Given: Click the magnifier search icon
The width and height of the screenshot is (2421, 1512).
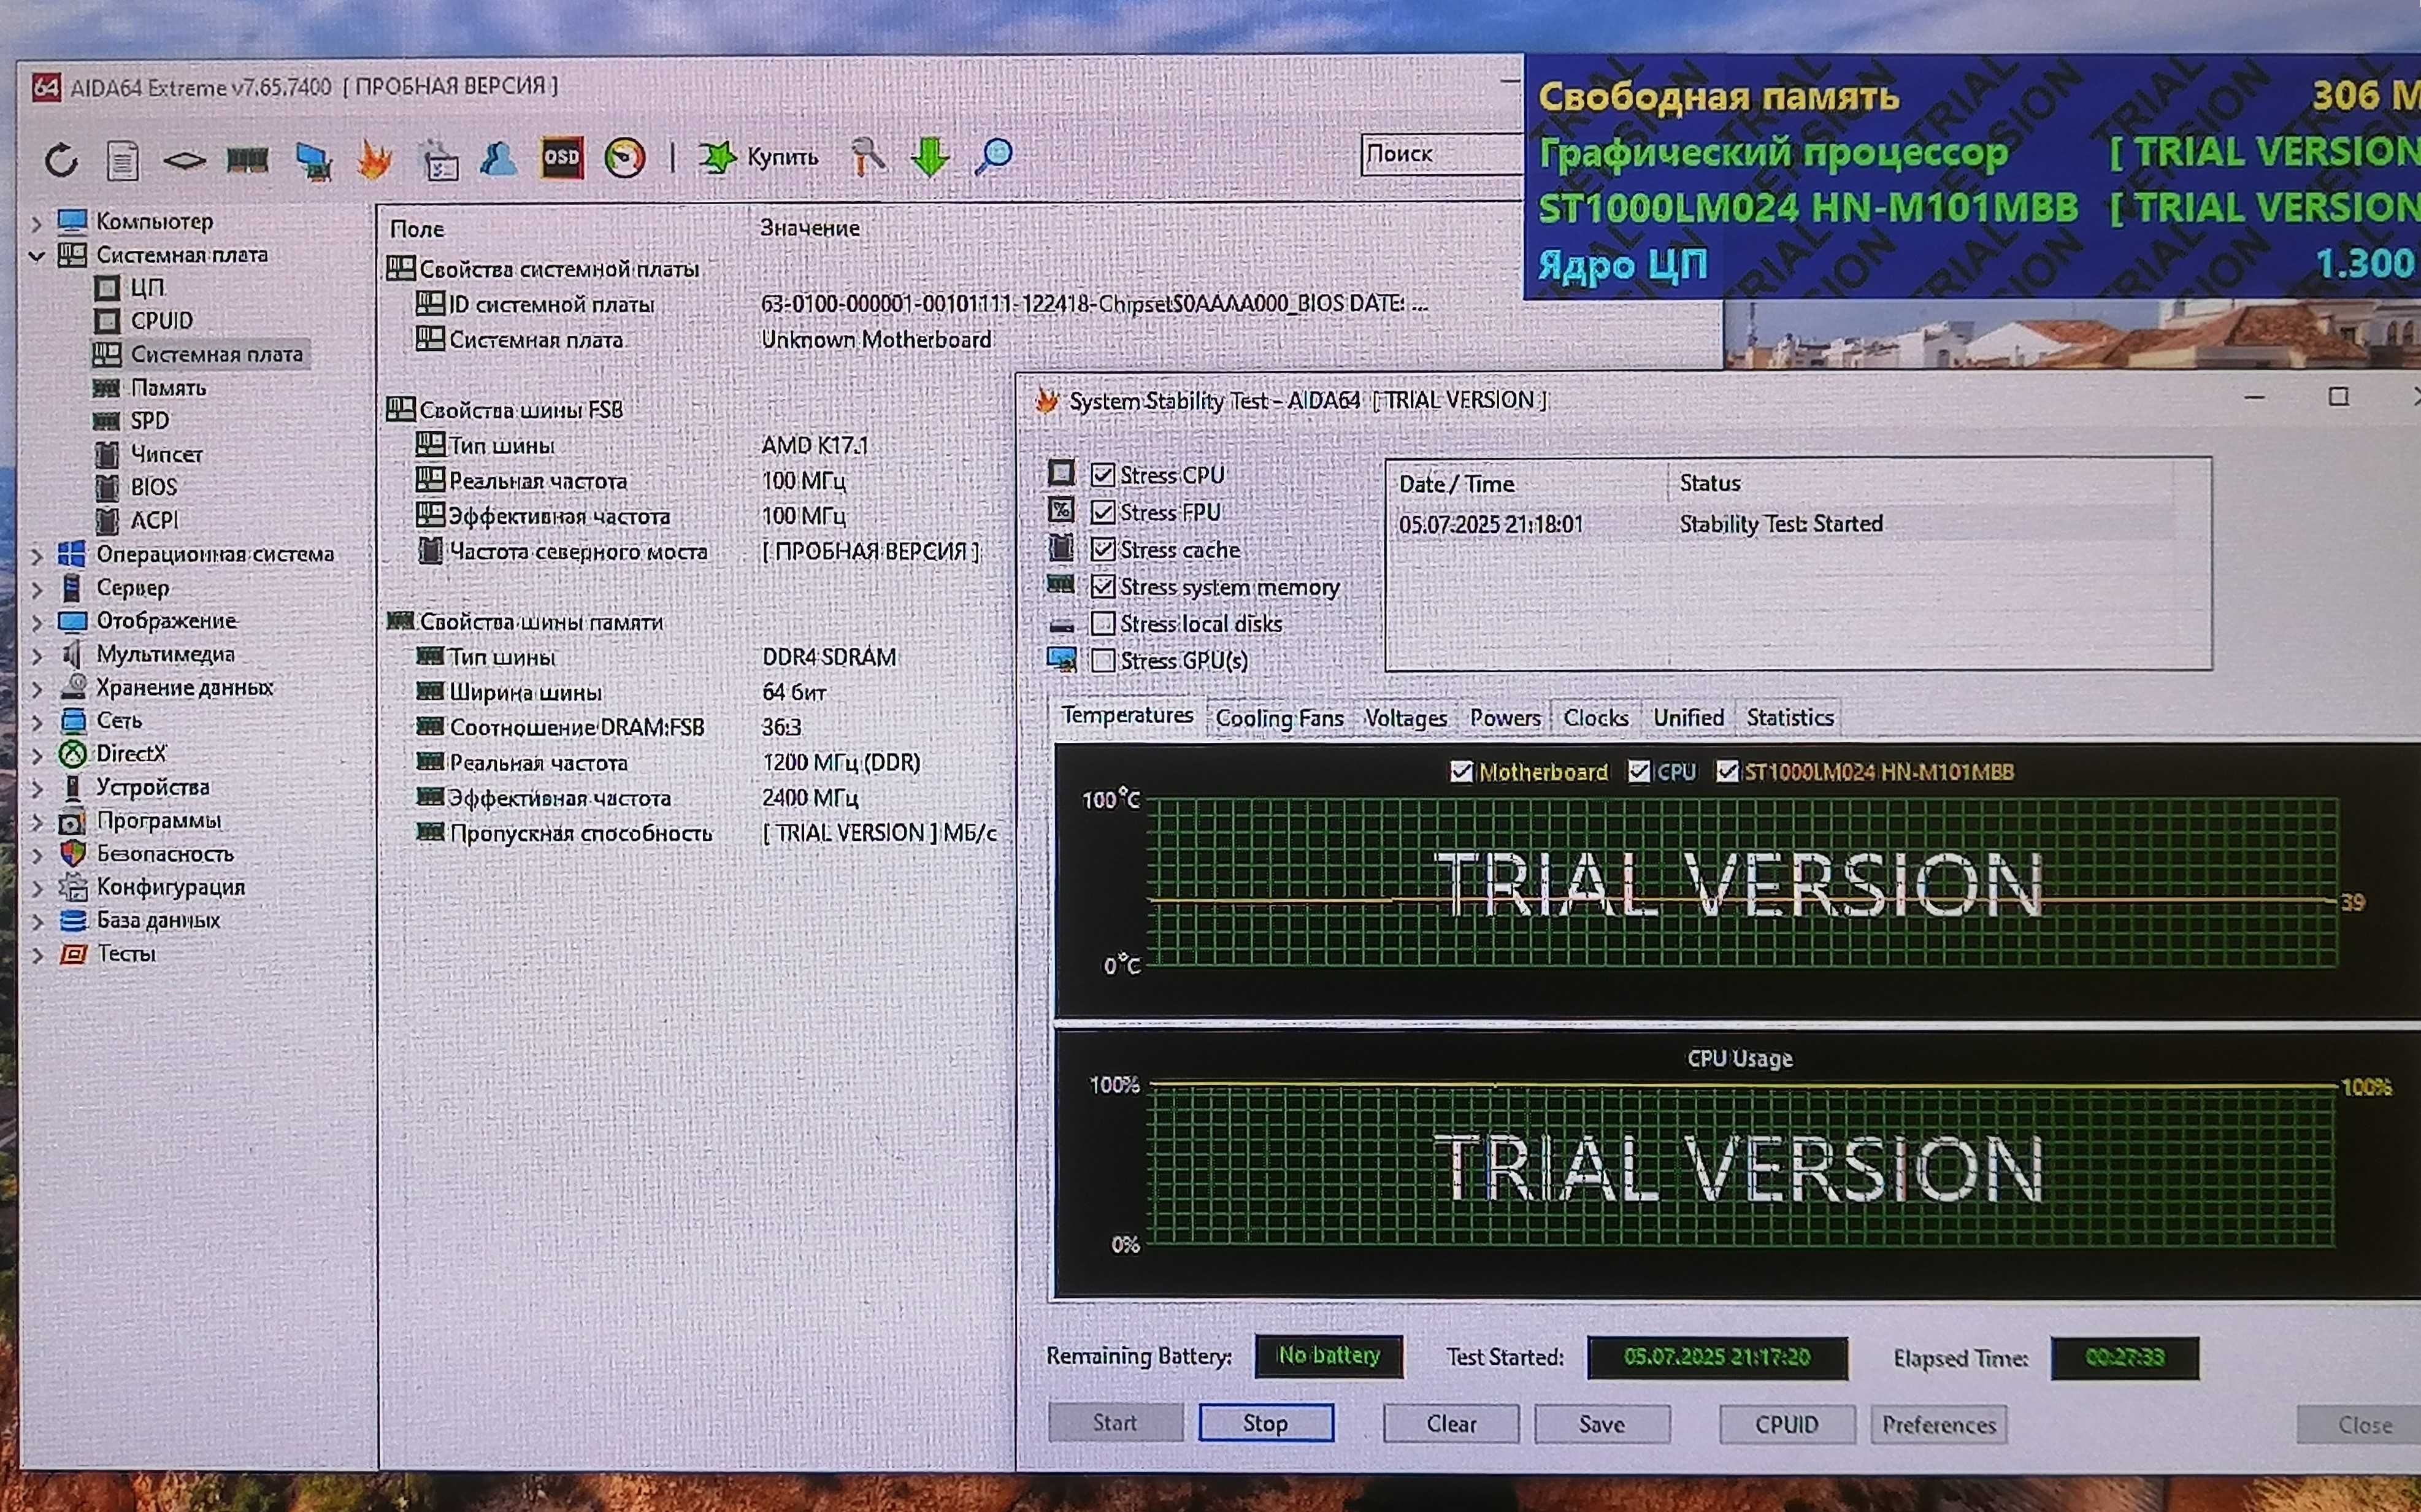Looking at the screenshot, I should point(993,156).
